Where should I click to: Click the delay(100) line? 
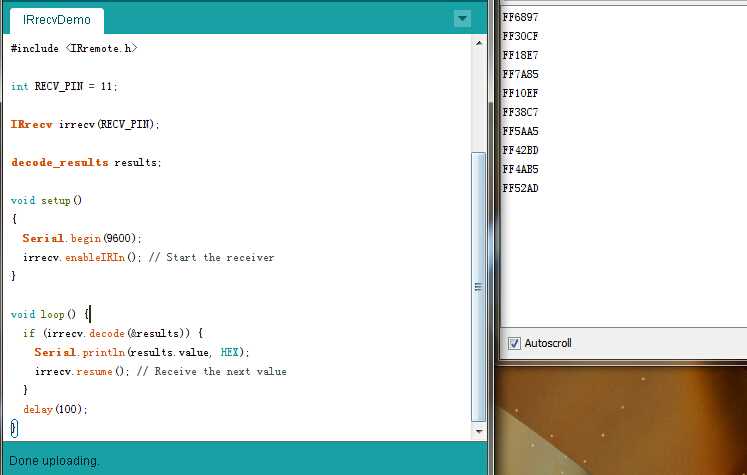tap(55, 409)
